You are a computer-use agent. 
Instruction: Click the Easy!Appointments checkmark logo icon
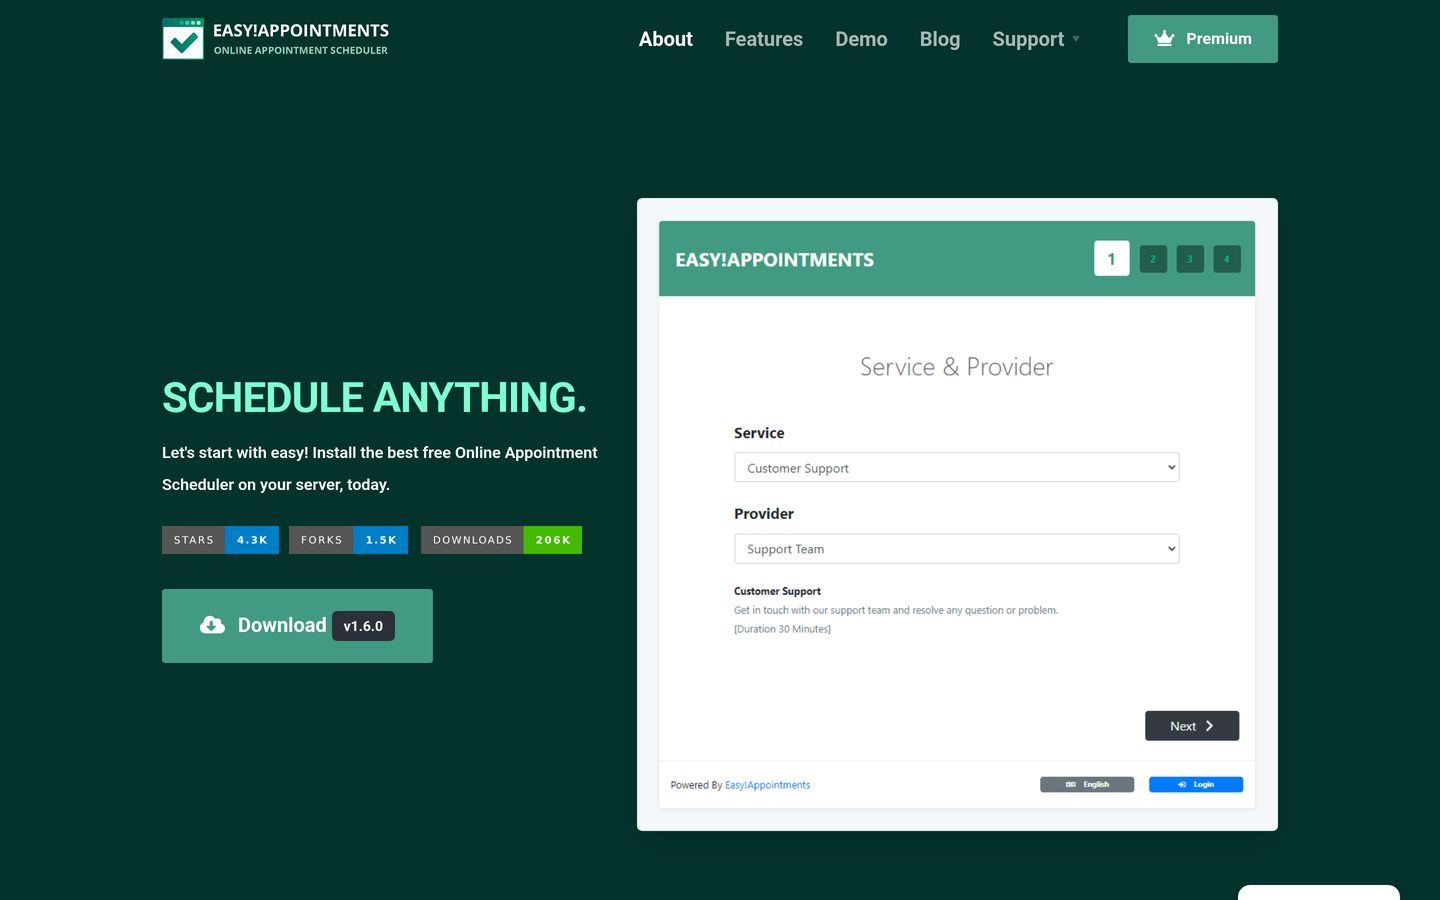coord(183,39)
